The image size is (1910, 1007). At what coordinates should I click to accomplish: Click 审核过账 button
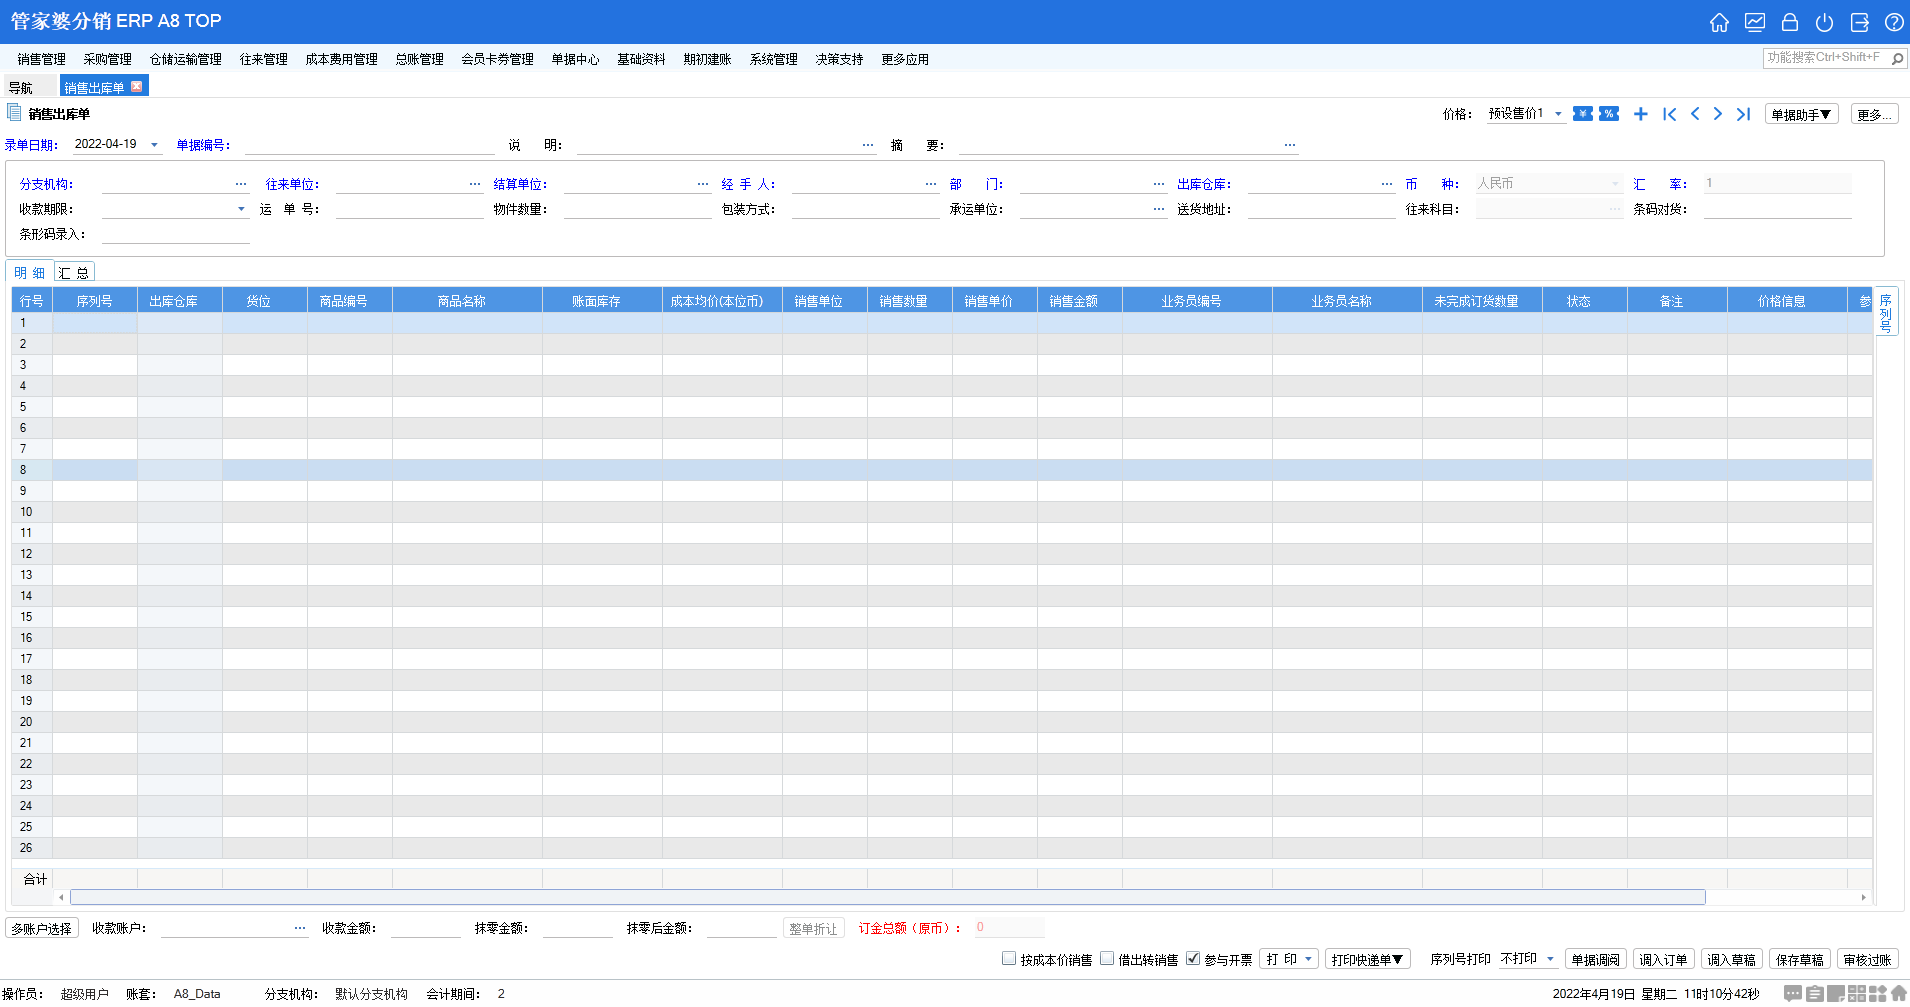(1867, 959)
